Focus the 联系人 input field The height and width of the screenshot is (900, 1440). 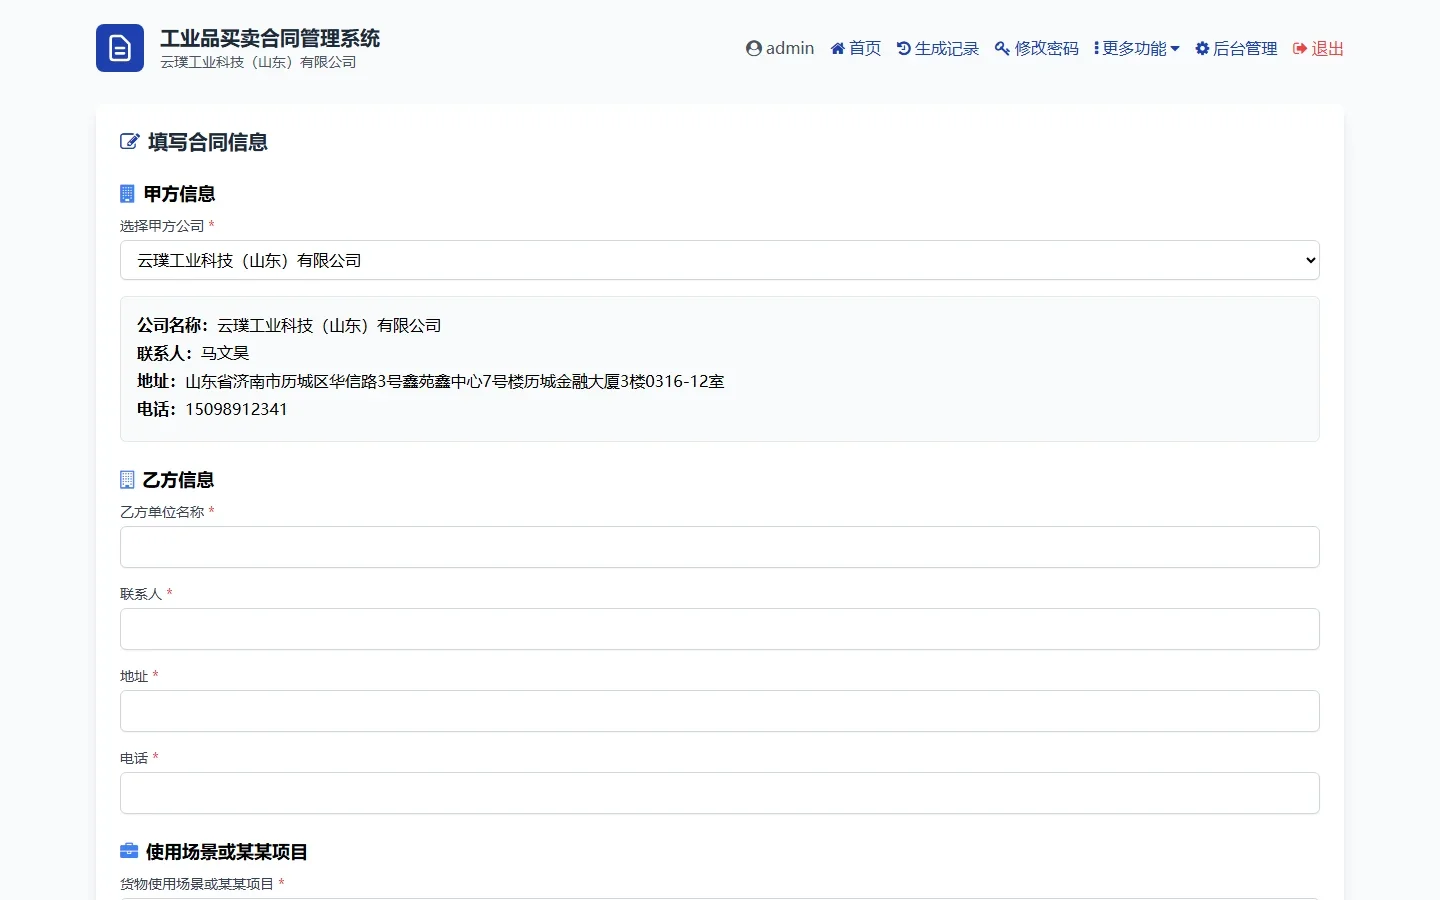tap(720, 629)
